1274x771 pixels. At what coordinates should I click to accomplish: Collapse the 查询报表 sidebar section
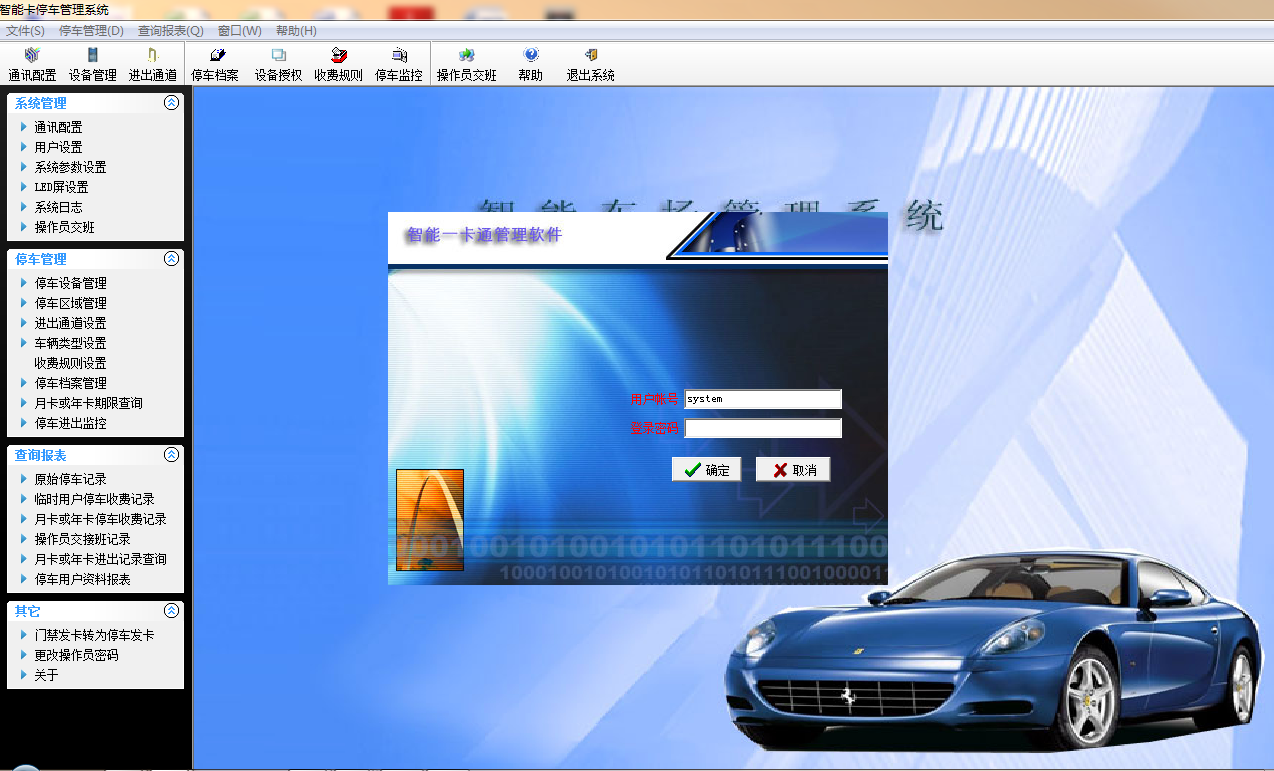tap(171, 455)
